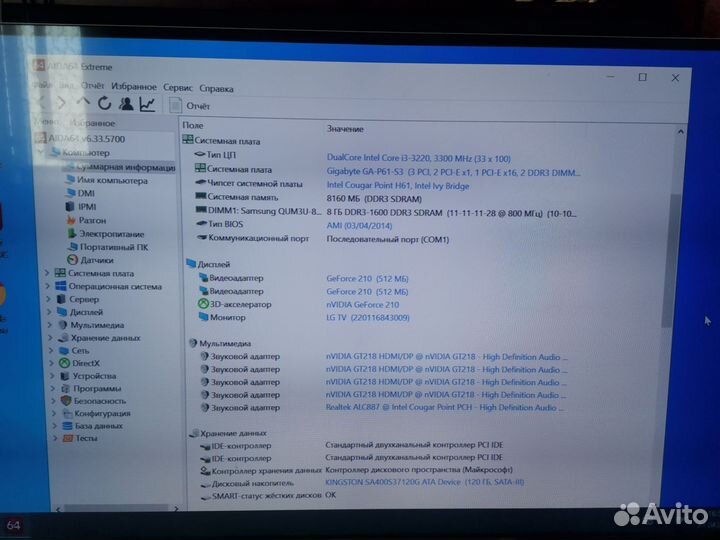
Task: Click the 3D-акселератор row icon
Action: tap(203, 304)
